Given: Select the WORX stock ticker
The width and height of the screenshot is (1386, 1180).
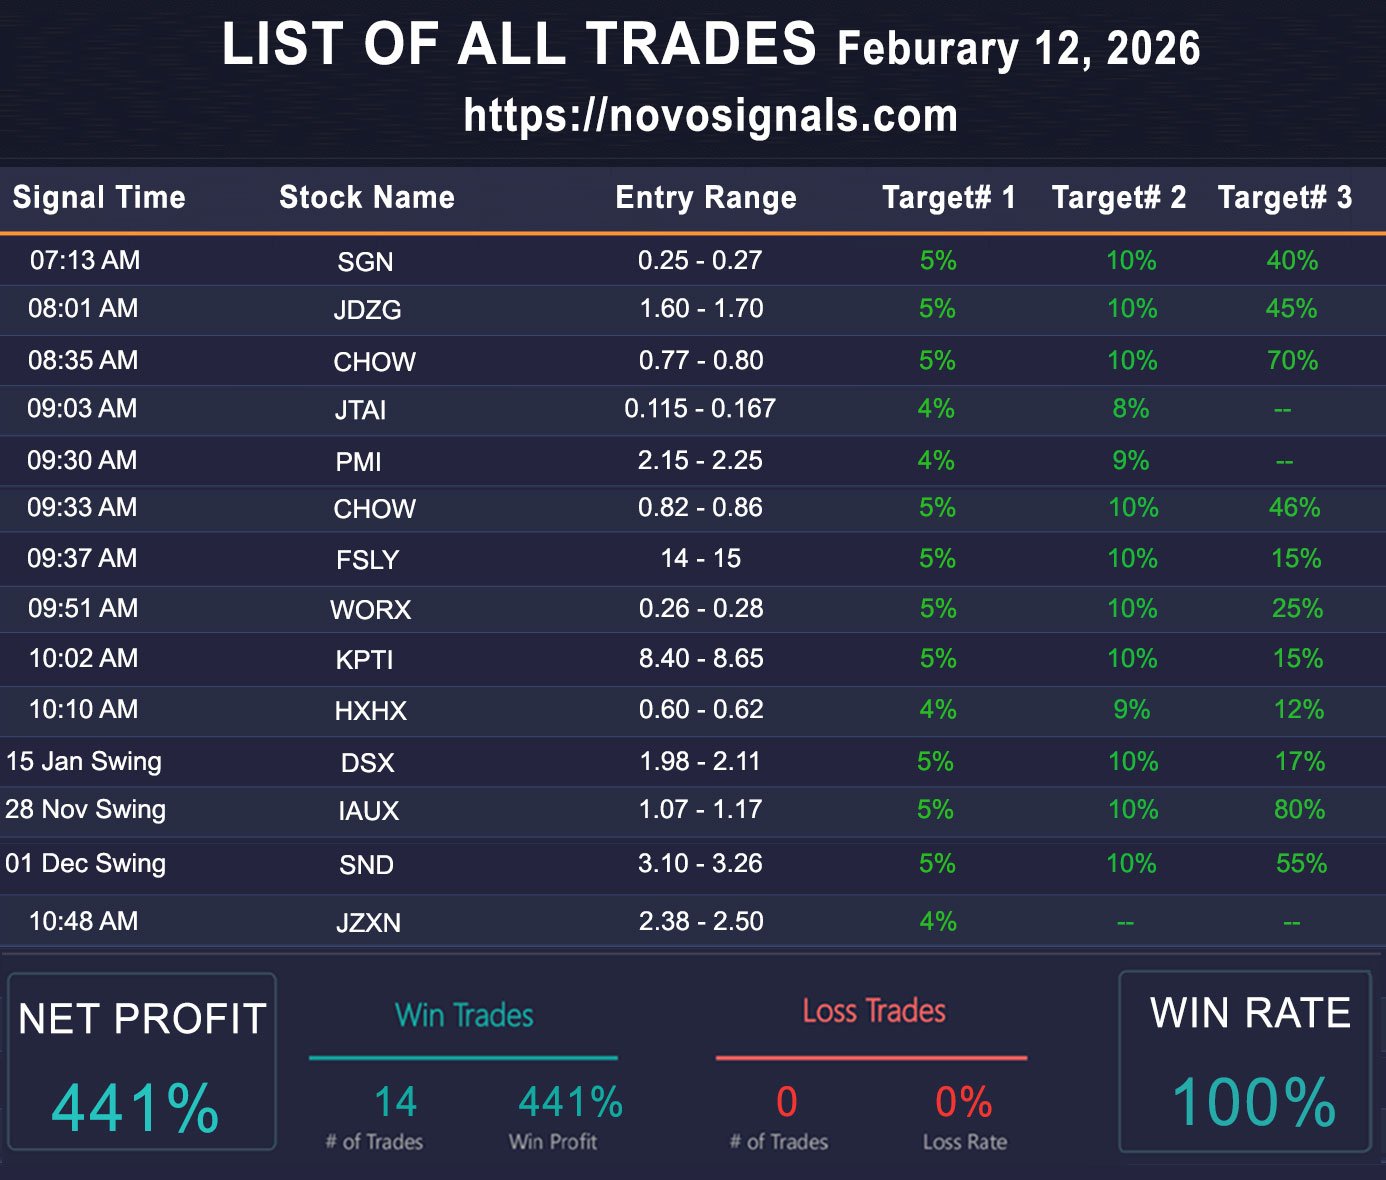Looking at the screenshot, I should coord(370,610).
